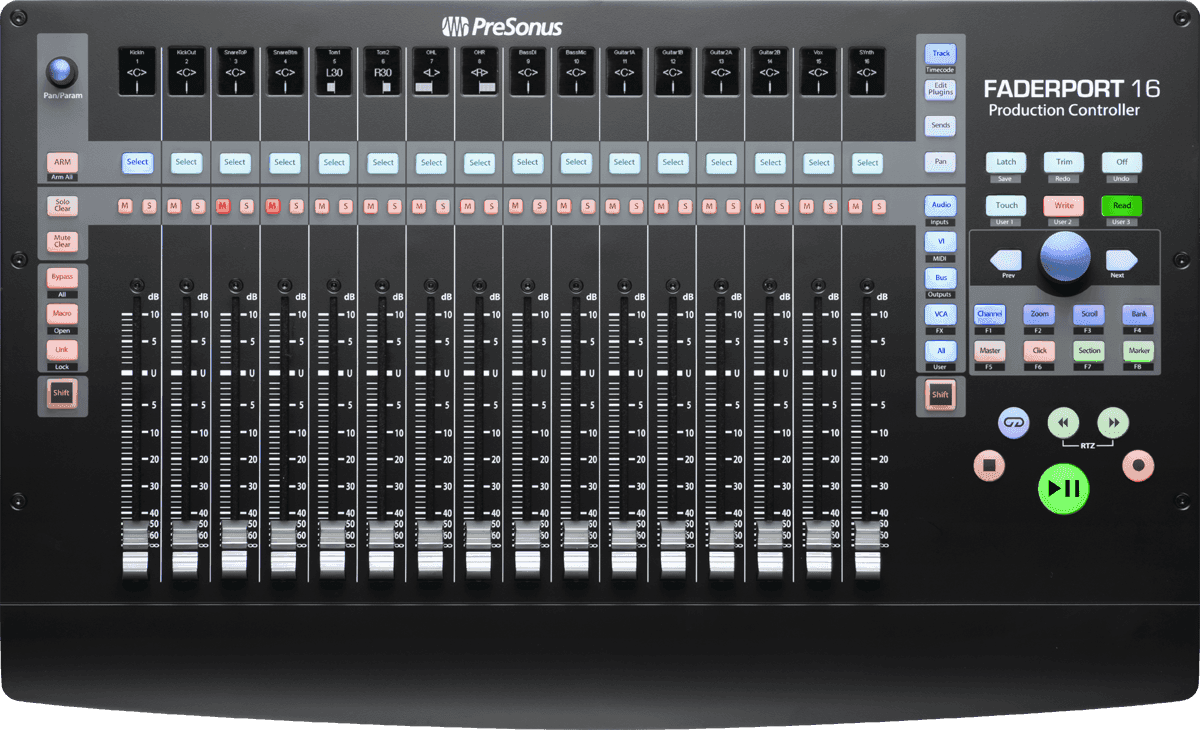Switch fader mode to Edit Plugins
The height and width of the screenshot is (730, 1200).
tap(940, 90)
